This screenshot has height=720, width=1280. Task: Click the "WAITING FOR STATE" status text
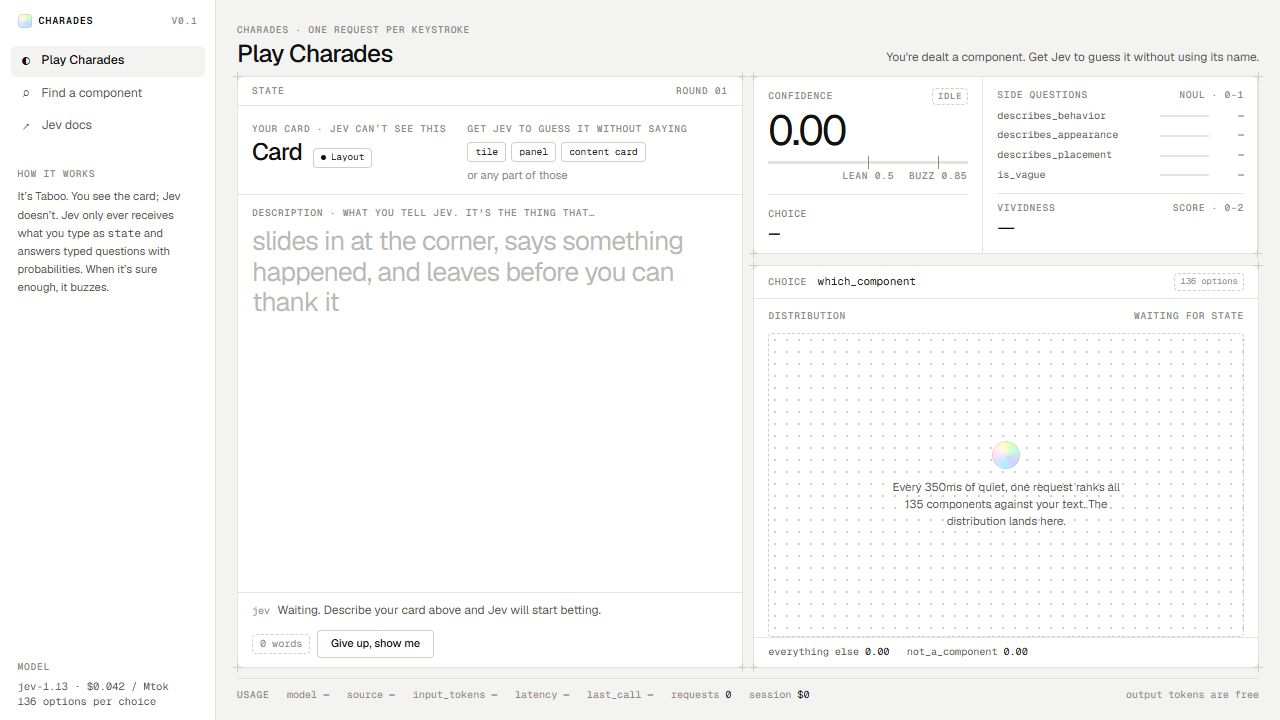(x=1188, y=316)
